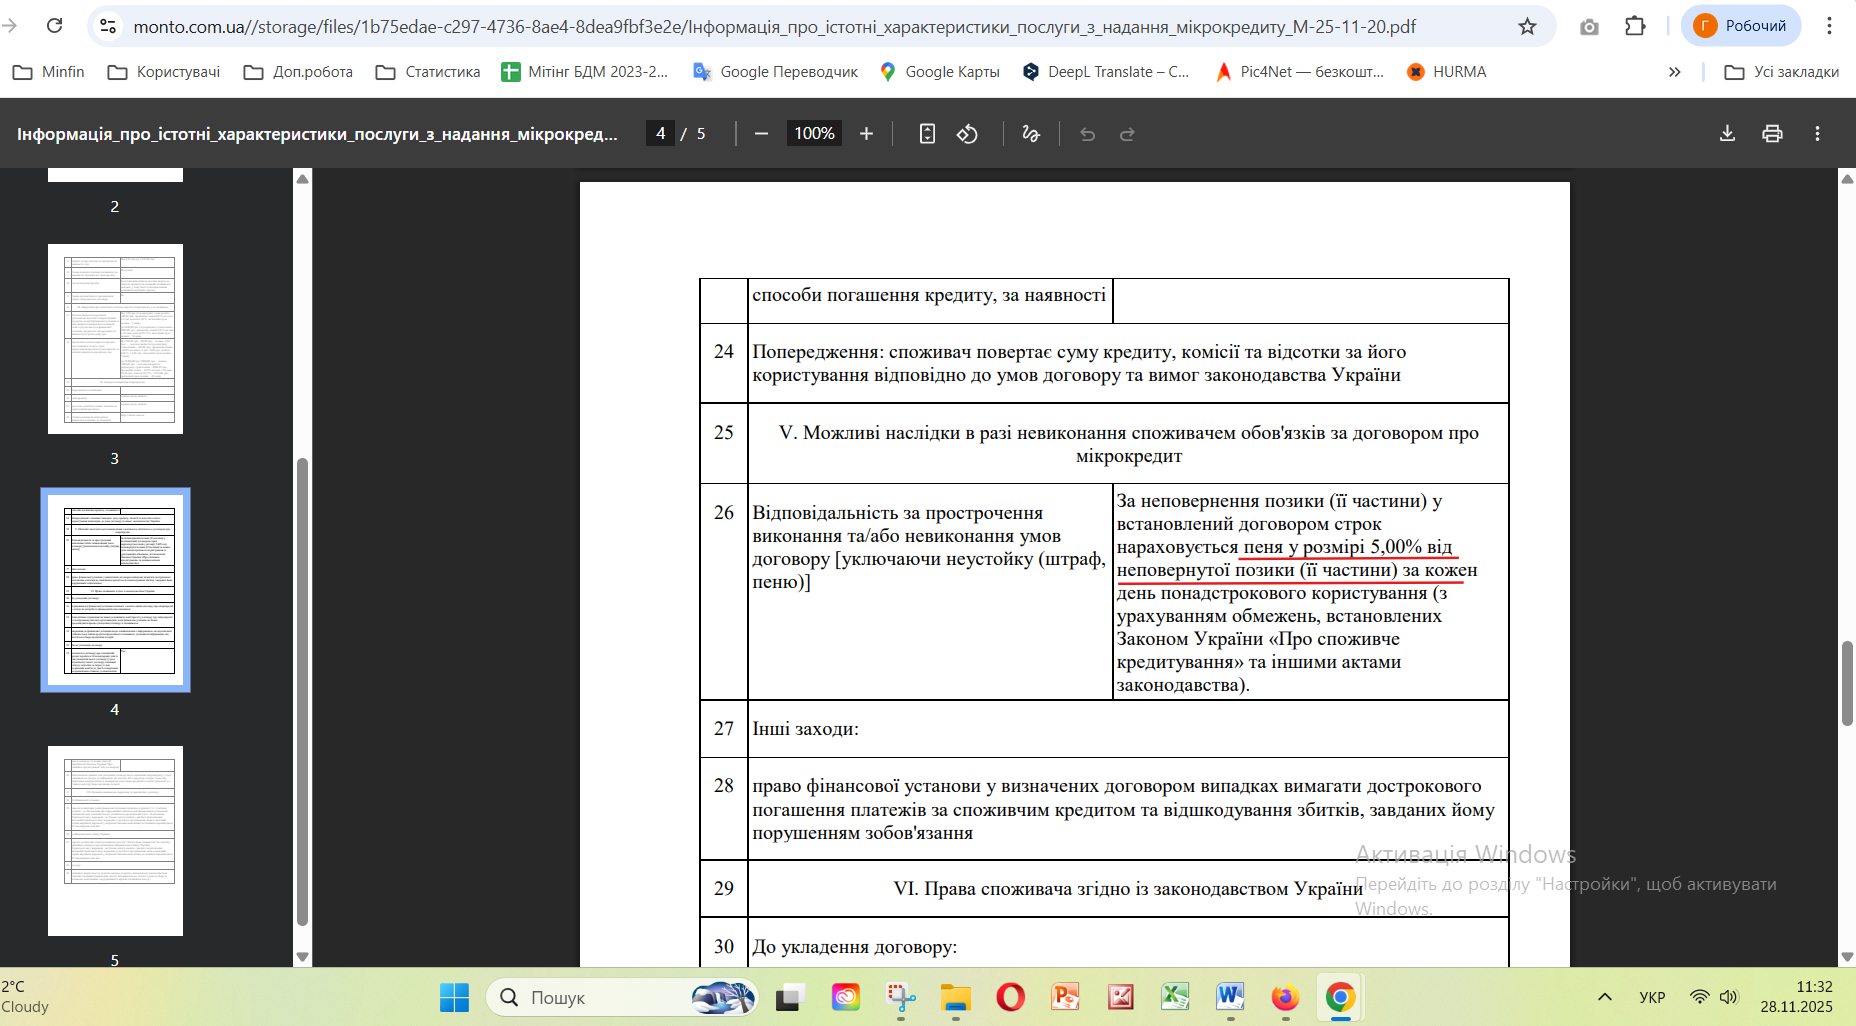
Task: Open the red chart app on taskbar
Action: pos(1121,997)
